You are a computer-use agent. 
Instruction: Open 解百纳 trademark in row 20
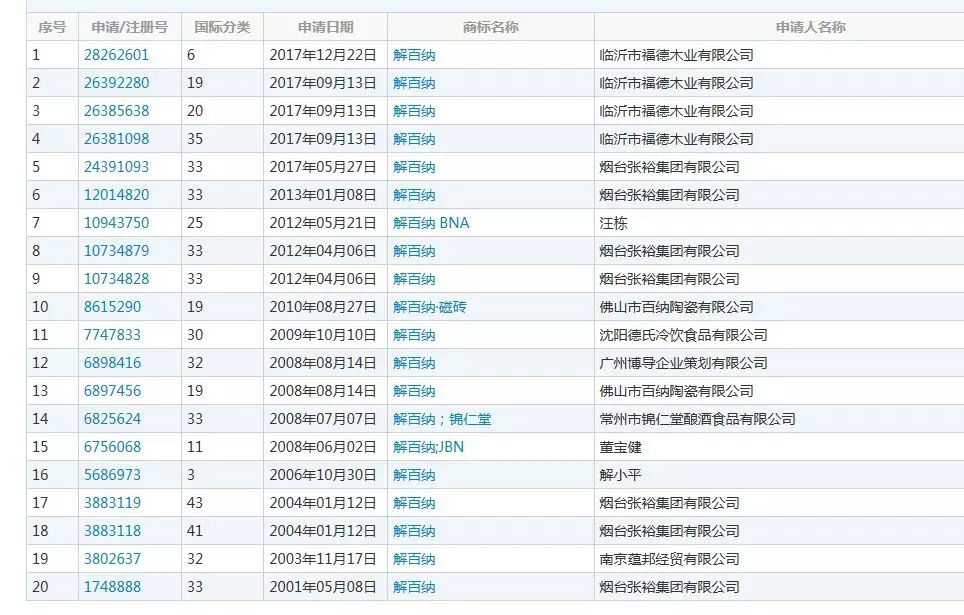414,587
